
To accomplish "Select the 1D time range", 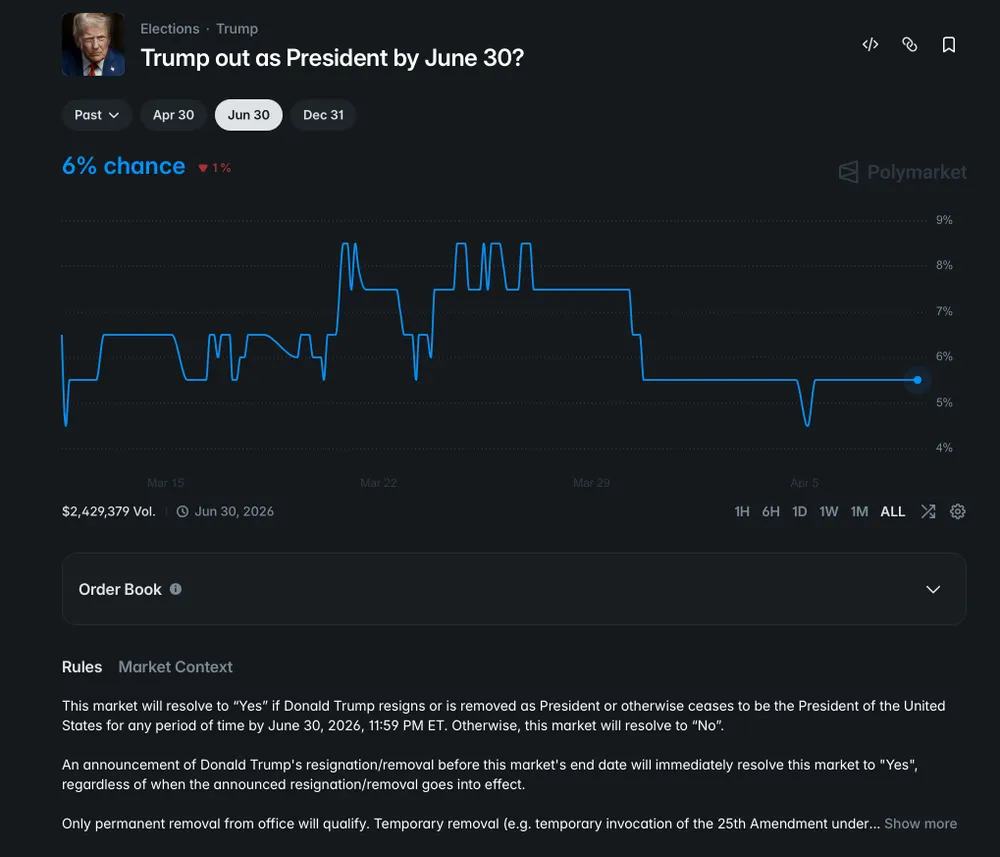I will (x=799, y=511).
